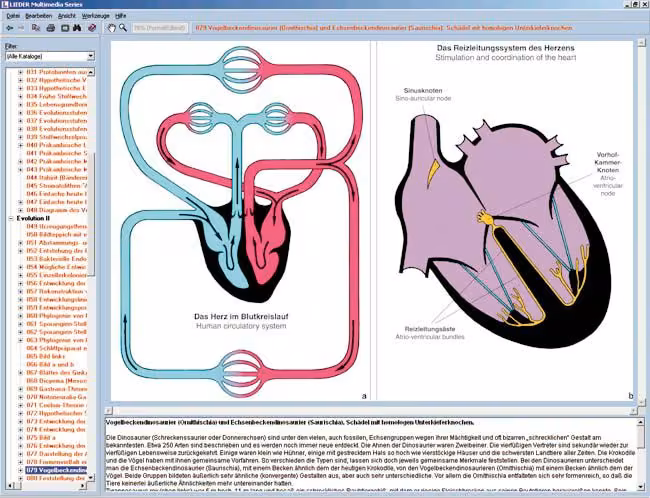Select the hand pan tool
The image size is (650, 498).
[111, 28]
